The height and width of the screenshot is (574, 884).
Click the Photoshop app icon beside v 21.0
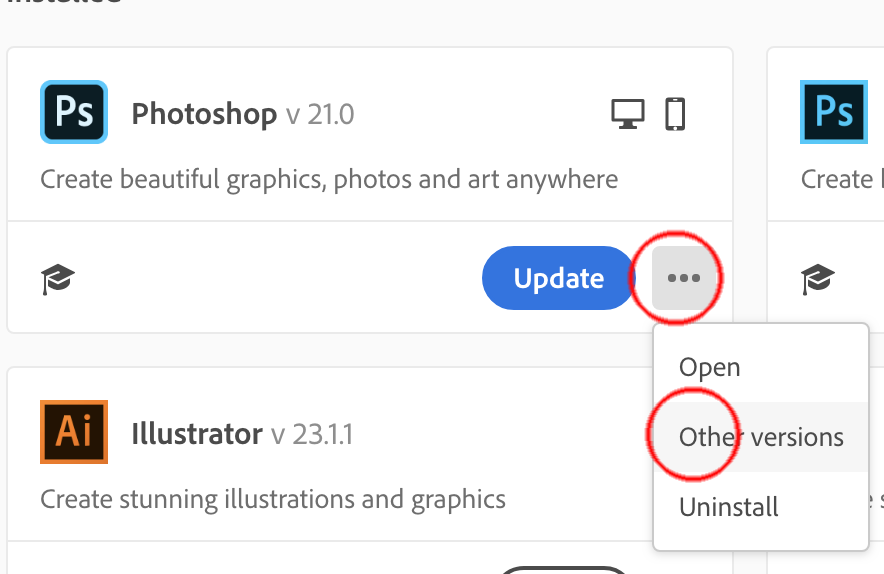coord(73,113)
